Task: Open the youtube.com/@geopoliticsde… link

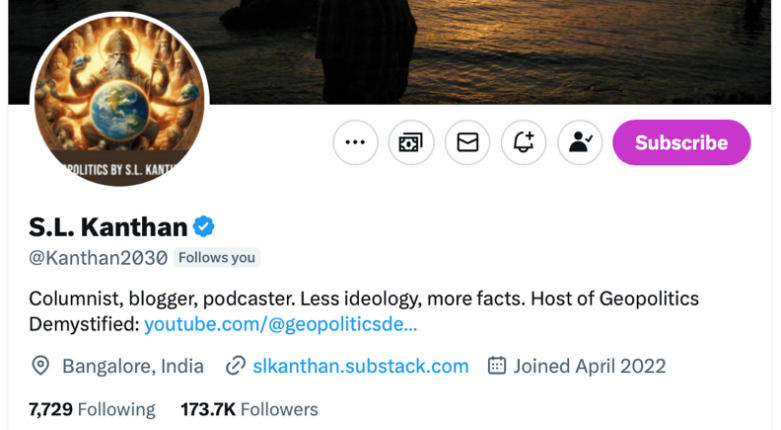Action: pos(281,324)
